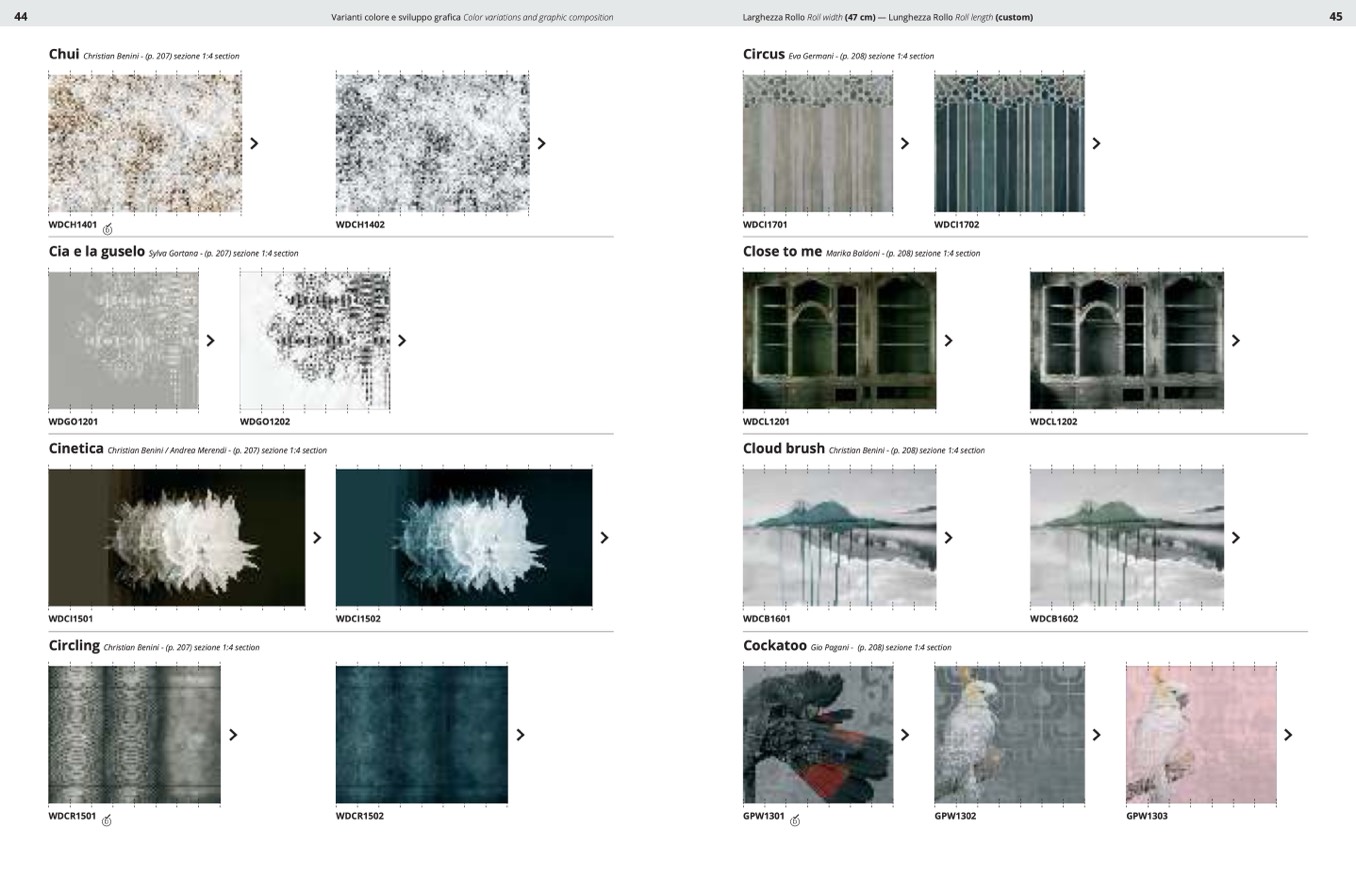Select the Chui WDCH1402 grayscale thumbnail
Image resolution: width=1356 pixels, height=878 pixels.
point(432,143)
